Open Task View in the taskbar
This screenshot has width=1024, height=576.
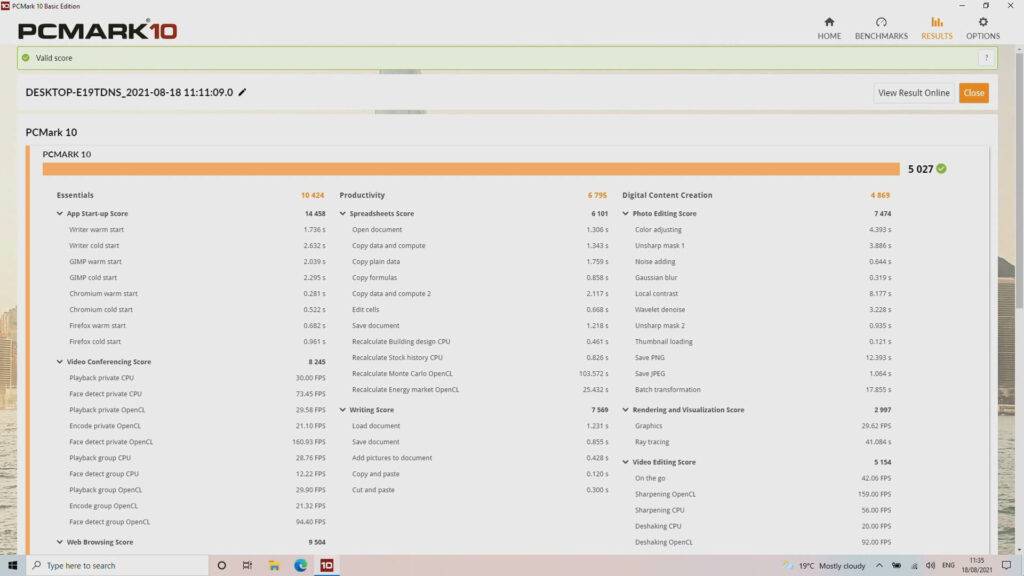pos(248,566)
